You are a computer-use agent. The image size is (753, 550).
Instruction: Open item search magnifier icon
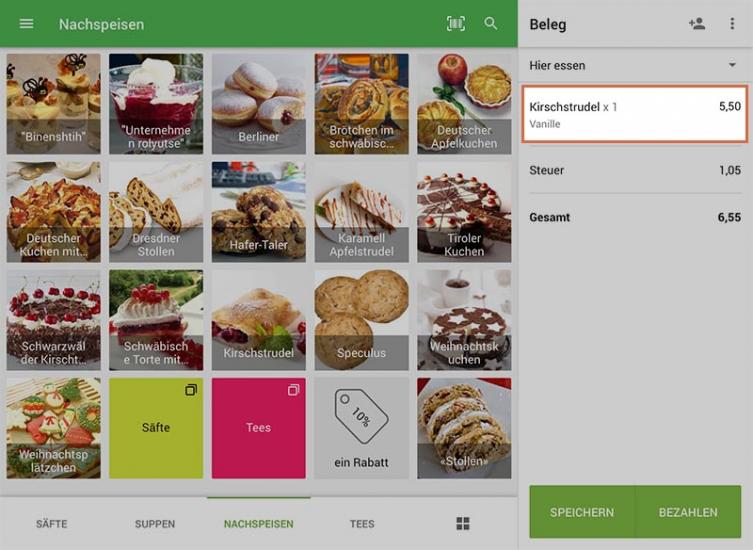point(490,24)
